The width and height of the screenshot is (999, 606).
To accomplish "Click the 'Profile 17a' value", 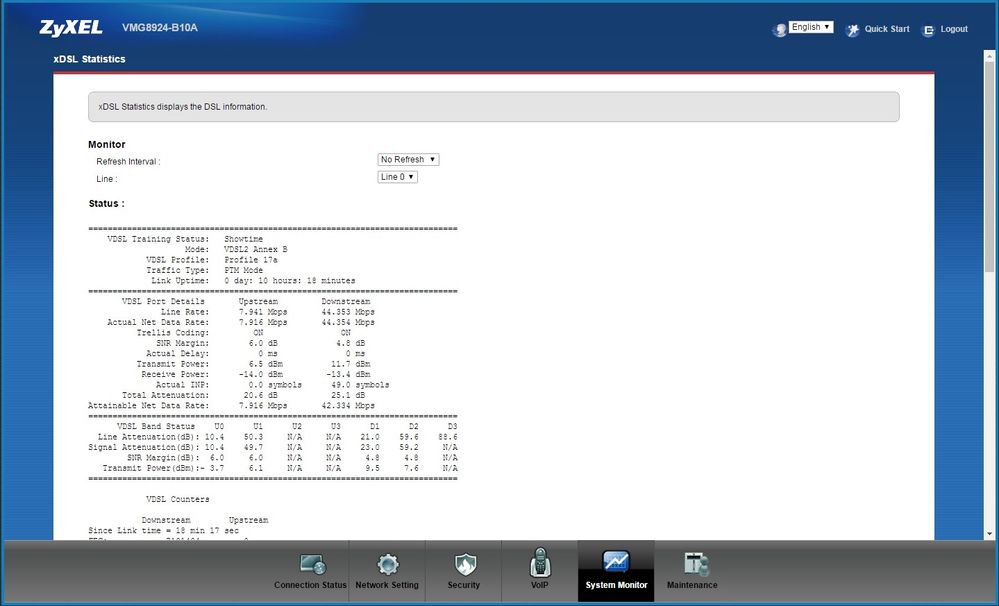I will [250, 260].
